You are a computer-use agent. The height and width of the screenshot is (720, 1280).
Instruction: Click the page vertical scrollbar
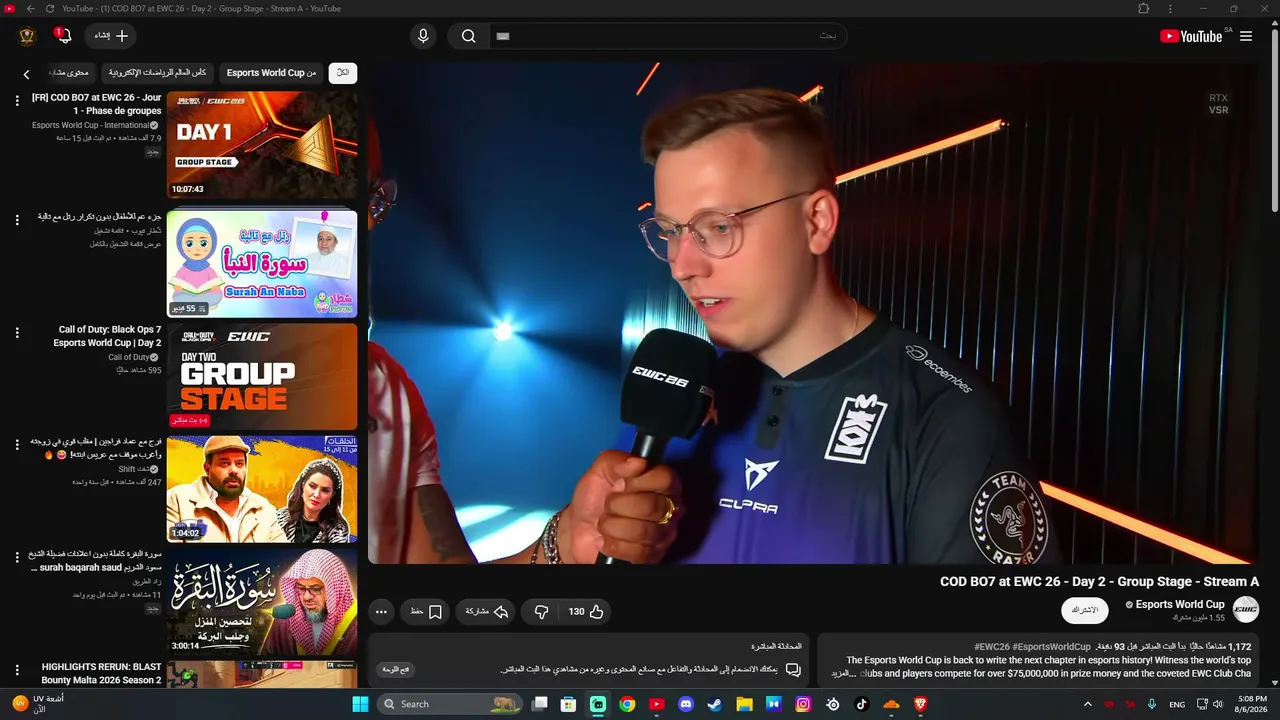pos(1274,120)
